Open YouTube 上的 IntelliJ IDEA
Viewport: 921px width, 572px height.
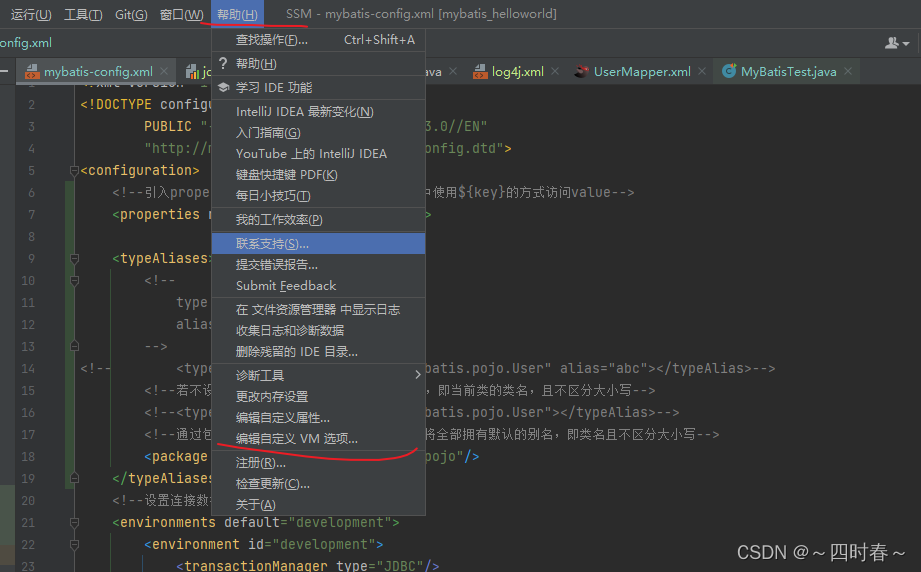click(x=318, y=154)
